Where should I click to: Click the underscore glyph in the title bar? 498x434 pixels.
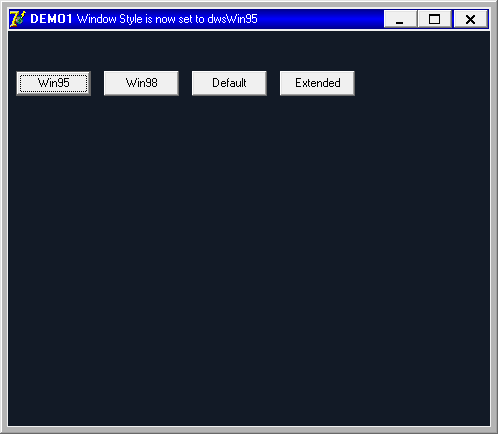point(400,23)
